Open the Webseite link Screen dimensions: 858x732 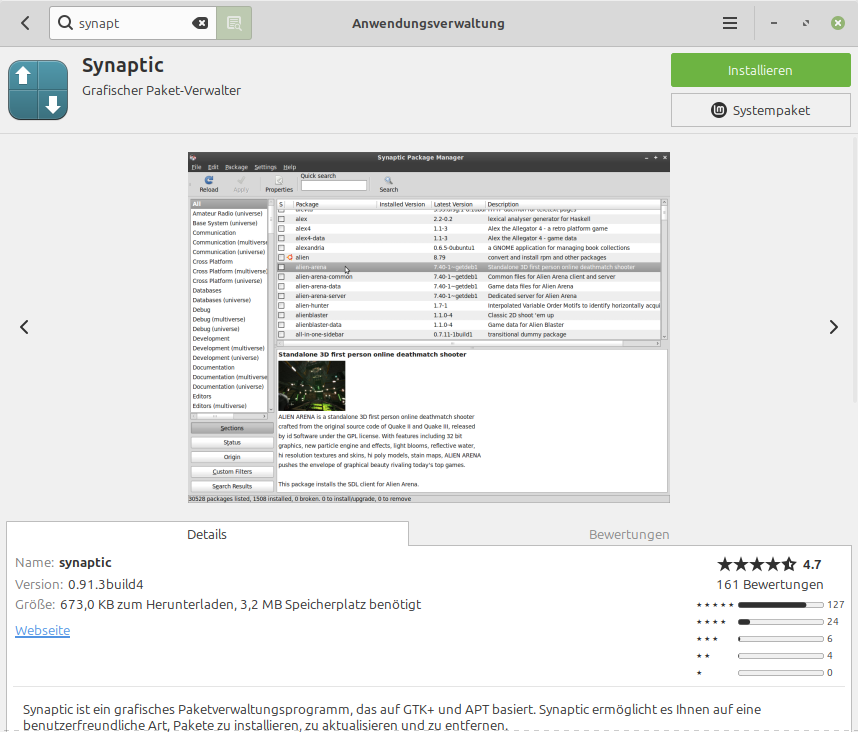point(43,630)
